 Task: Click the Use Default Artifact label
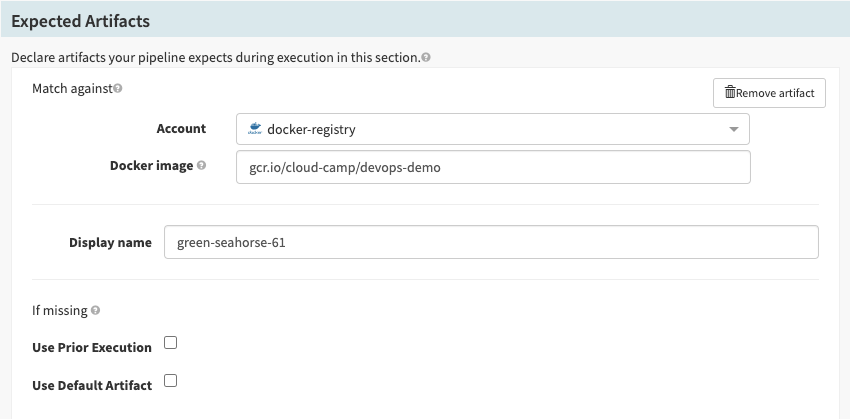pos(92,385)
